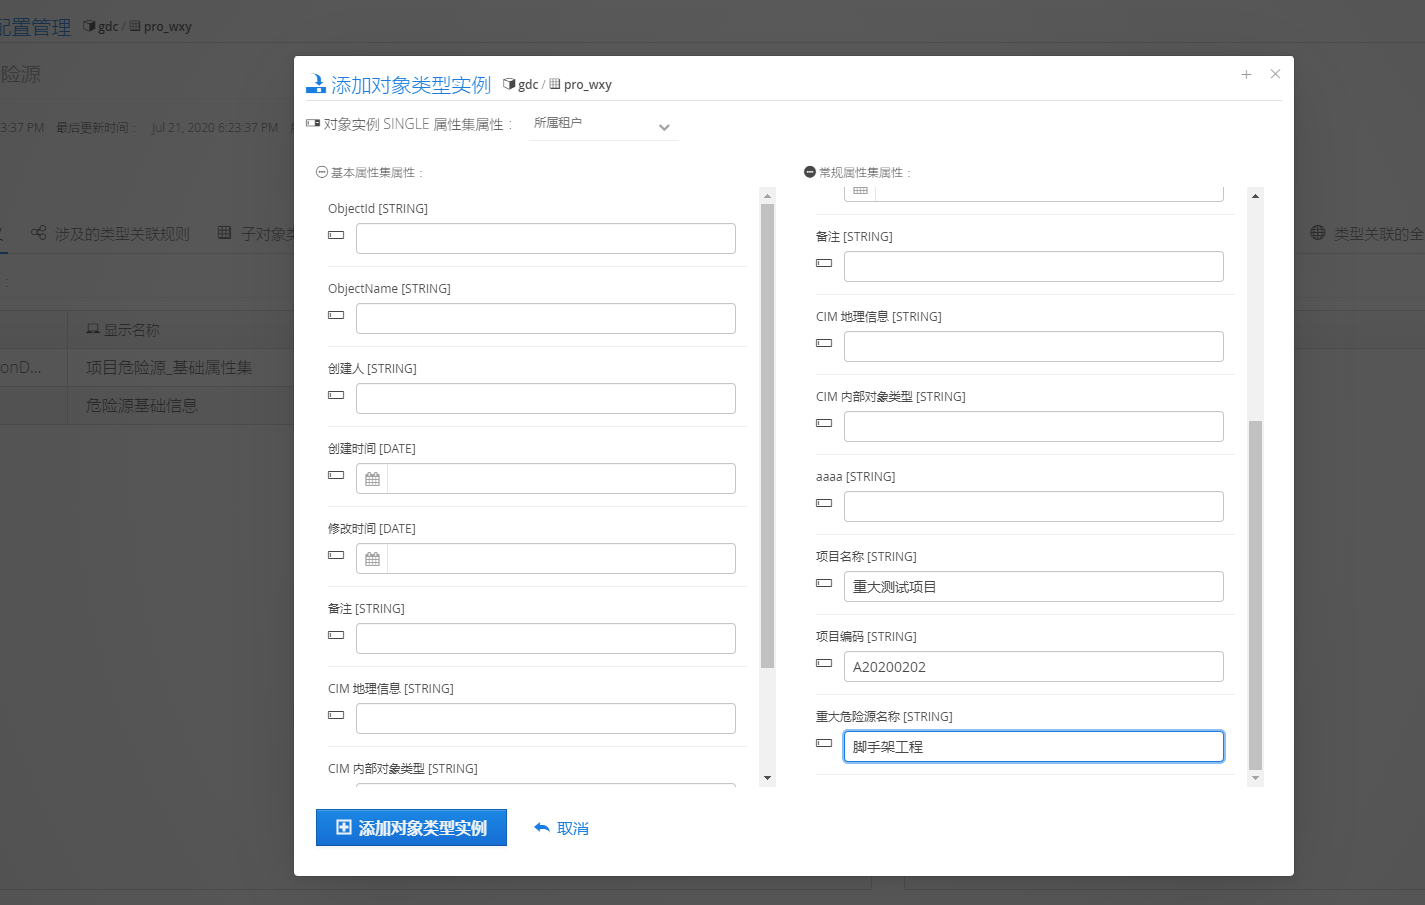Click the field icon beside 重大危险源名称 input
This screenshot has height=905, width=1425.
(x=824, y=743)
